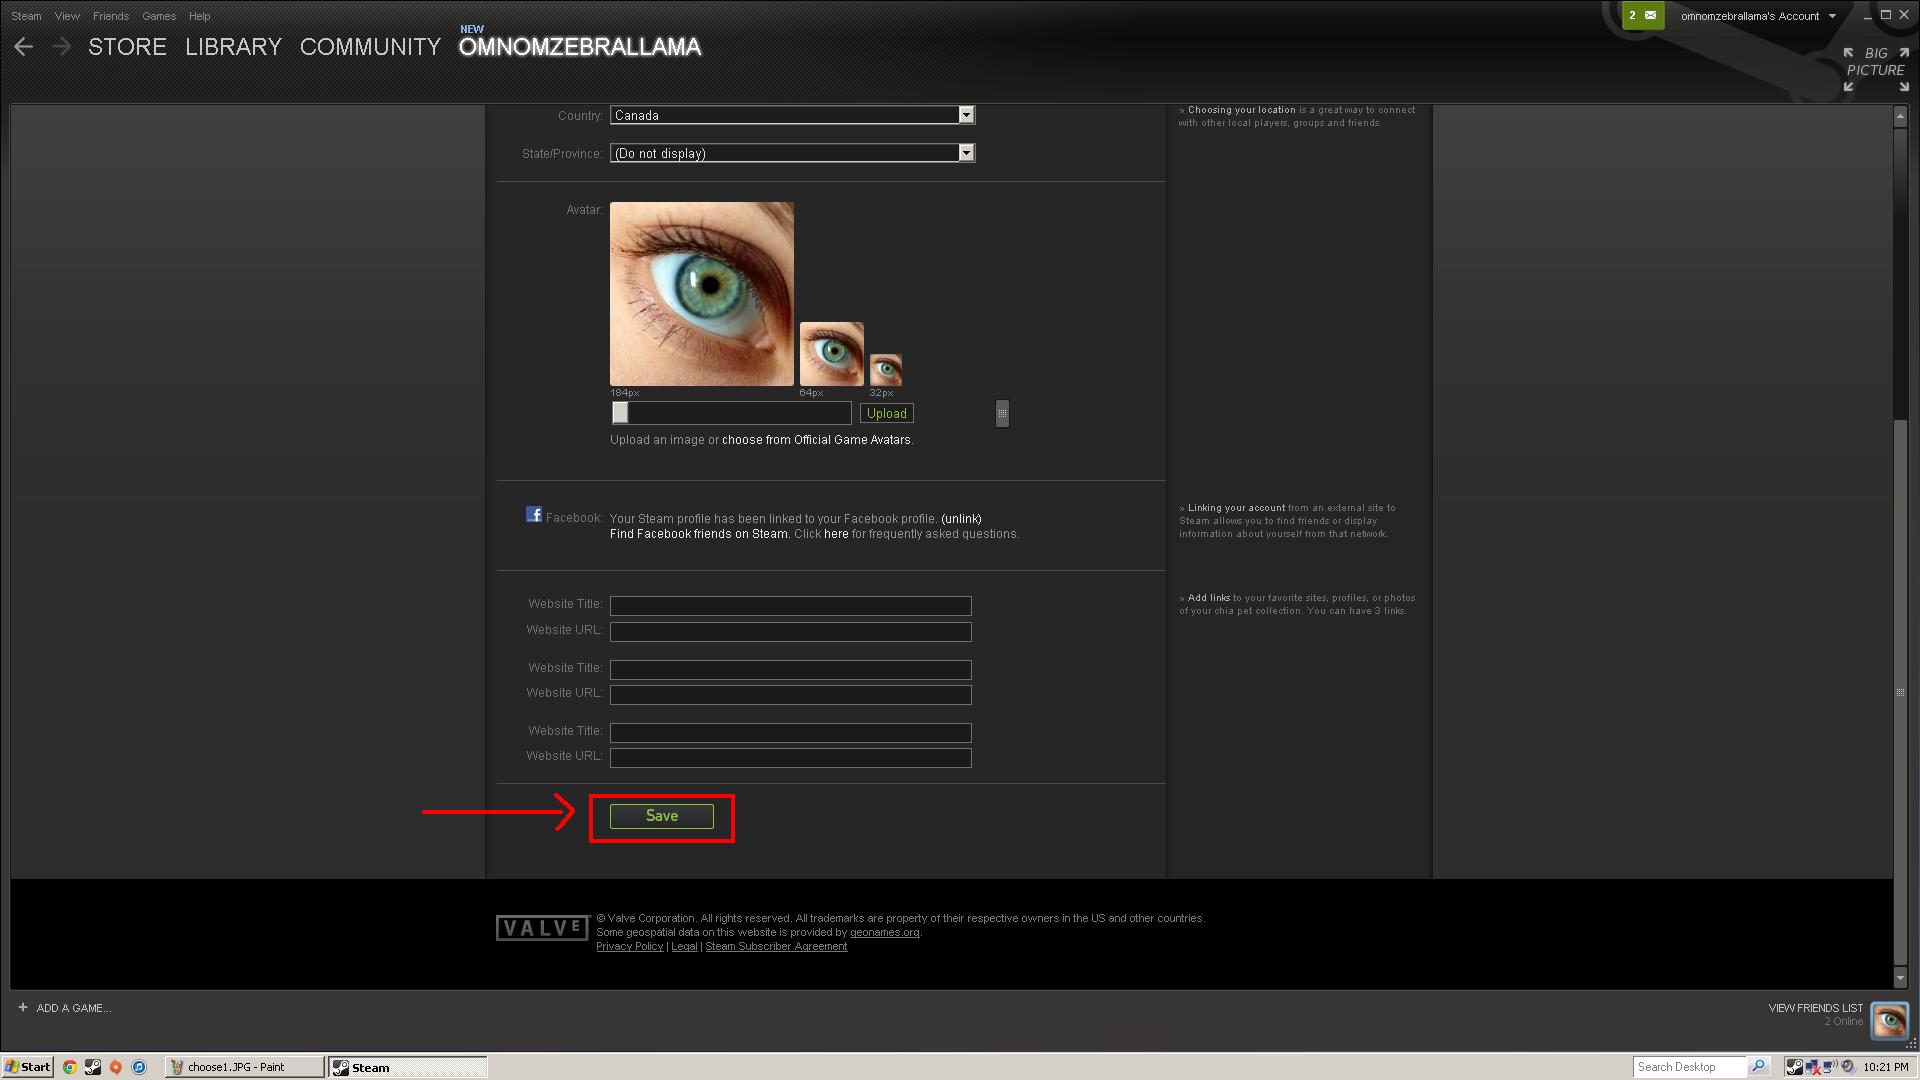
Task: Go to the LIBRARY tab
Action: point(233,47)
